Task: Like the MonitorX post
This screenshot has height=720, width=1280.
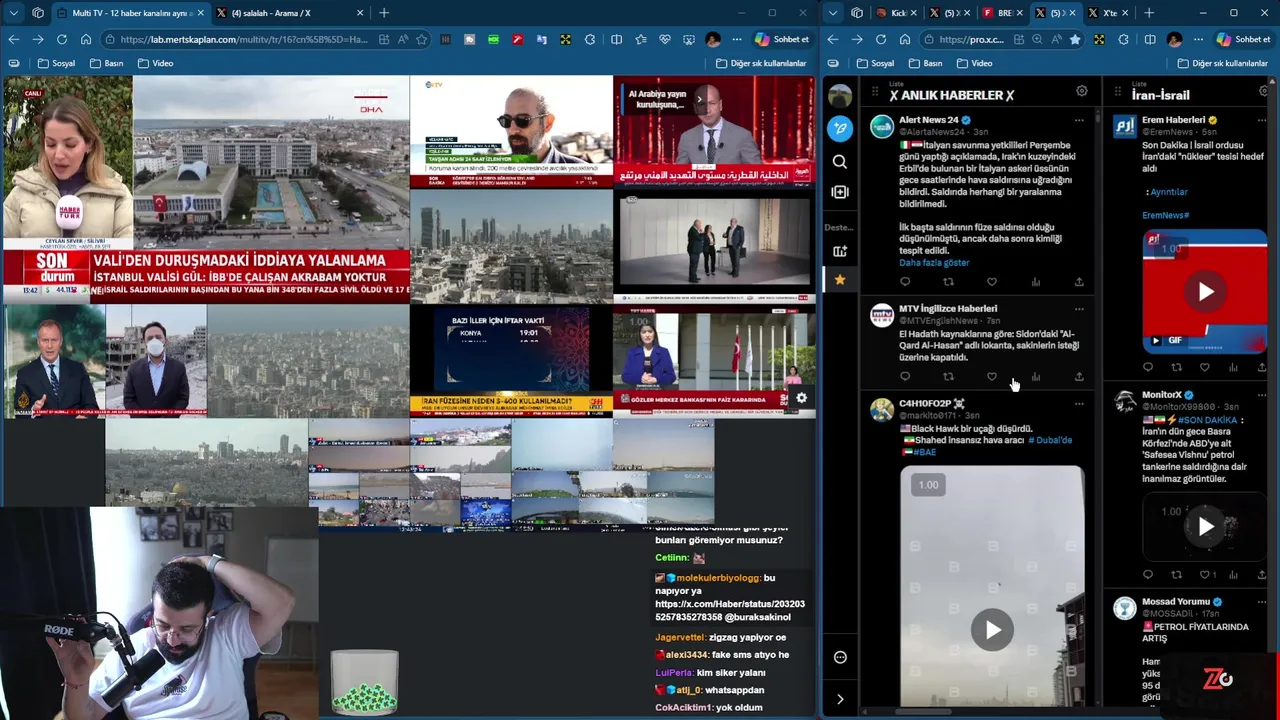Action: [x=1204, y=575]
